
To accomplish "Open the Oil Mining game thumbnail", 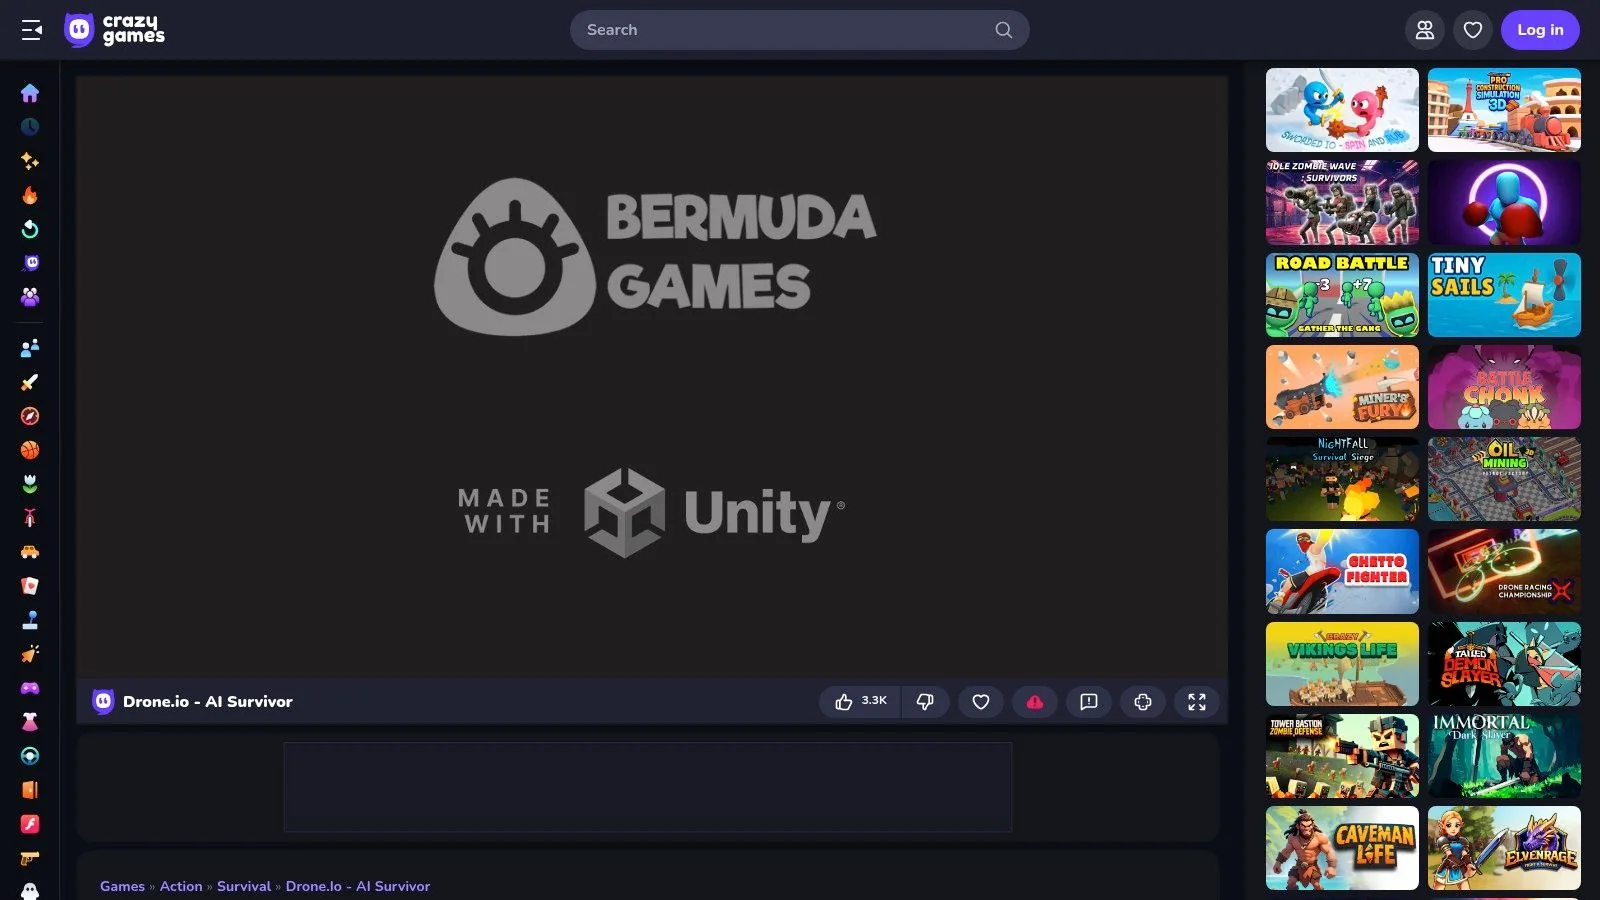I will pos(1504,479).
